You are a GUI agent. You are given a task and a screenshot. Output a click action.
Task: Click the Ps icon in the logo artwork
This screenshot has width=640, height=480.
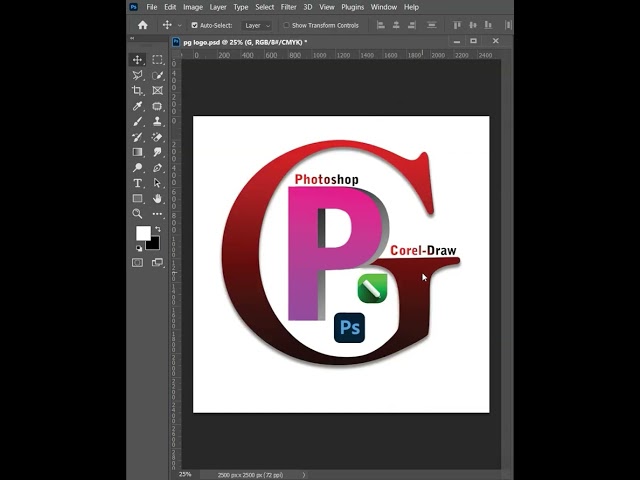349,328
